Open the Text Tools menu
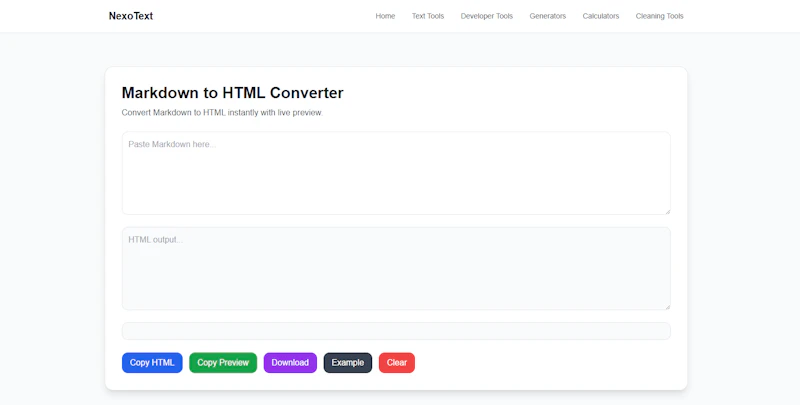Image resolution: width=800 pixels, height=405 pixels. [x=428, y=16]
